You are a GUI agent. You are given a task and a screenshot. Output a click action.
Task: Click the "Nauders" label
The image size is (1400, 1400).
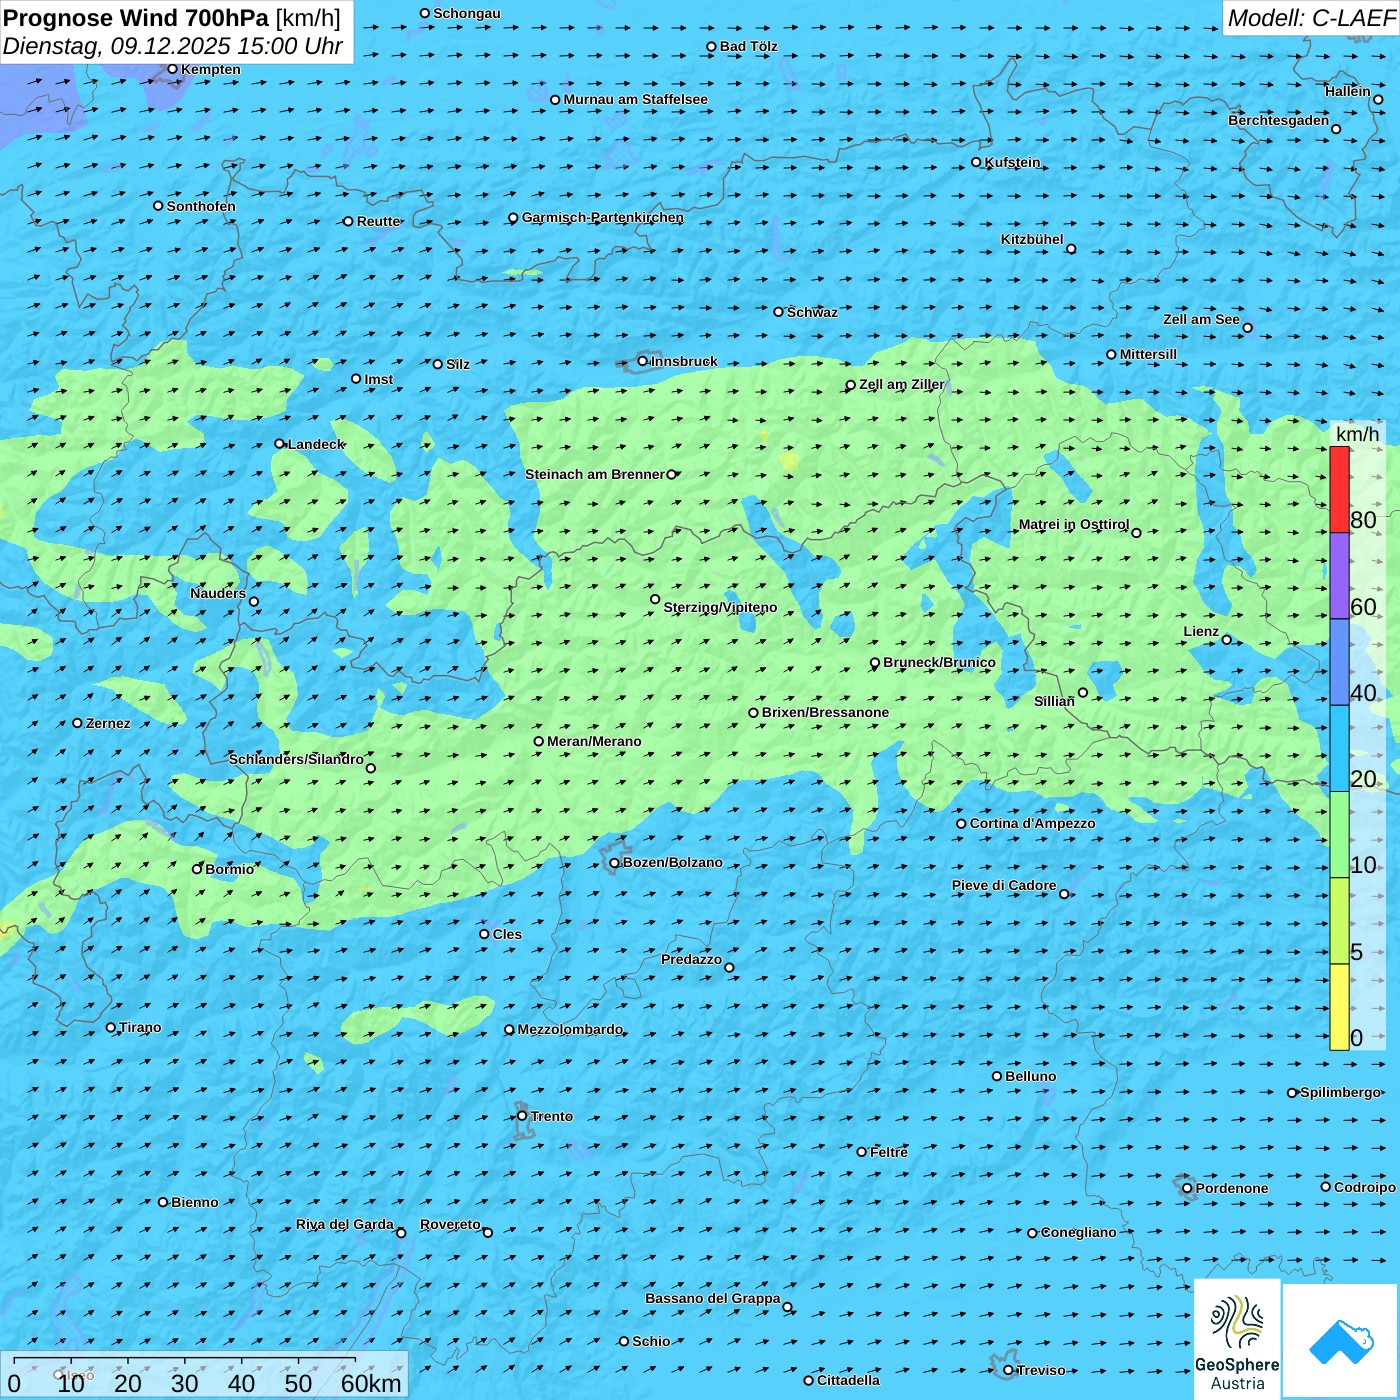218,593
